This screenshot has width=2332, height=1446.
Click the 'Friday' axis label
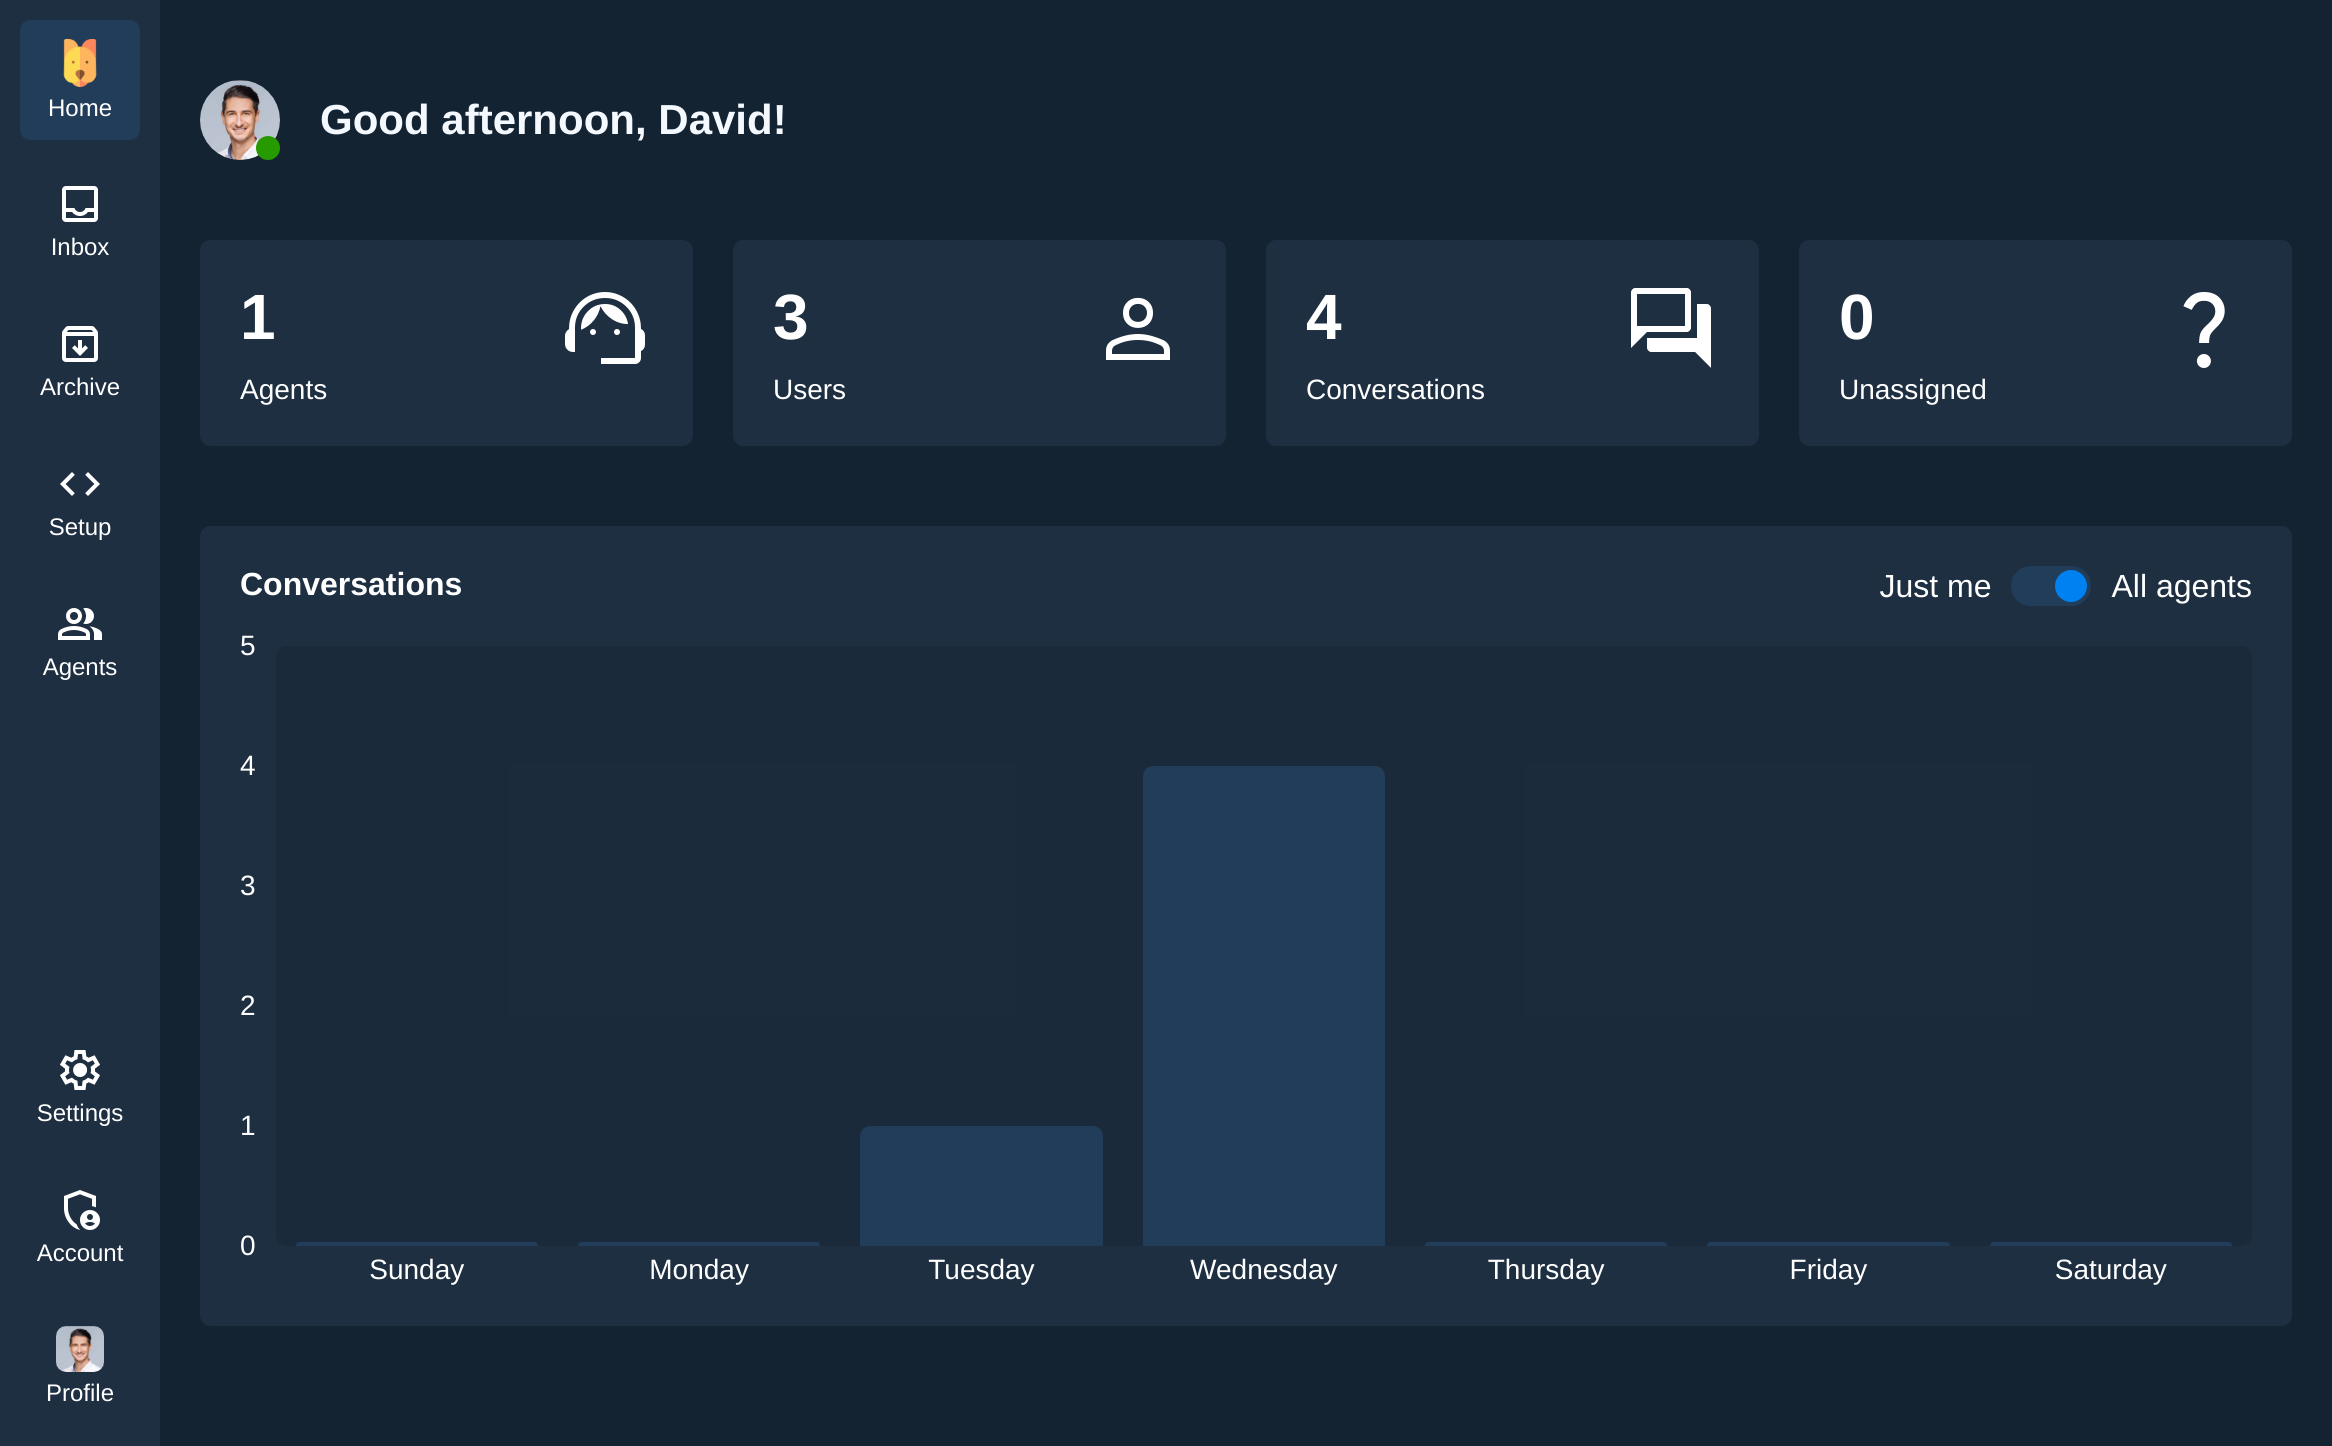pos(1828,1270)
